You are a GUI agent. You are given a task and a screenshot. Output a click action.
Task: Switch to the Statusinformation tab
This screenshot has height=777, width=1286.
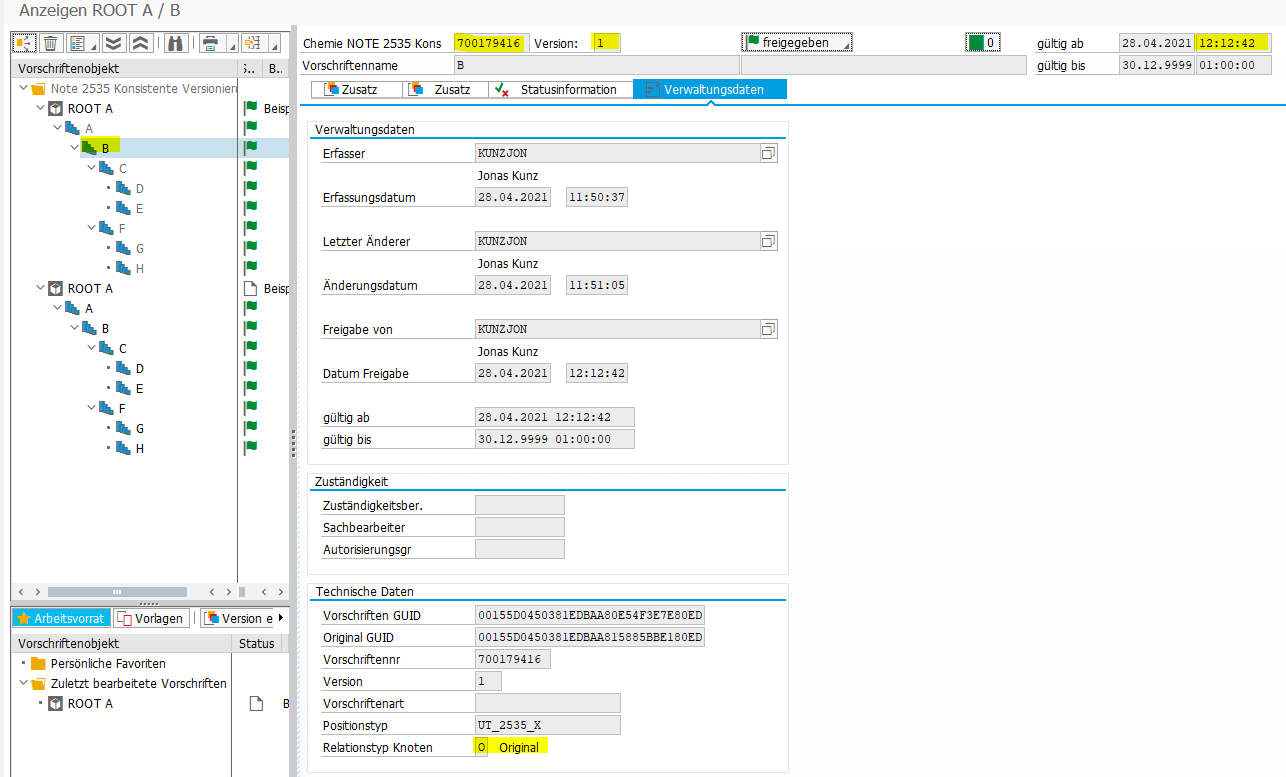coord(567,89)
